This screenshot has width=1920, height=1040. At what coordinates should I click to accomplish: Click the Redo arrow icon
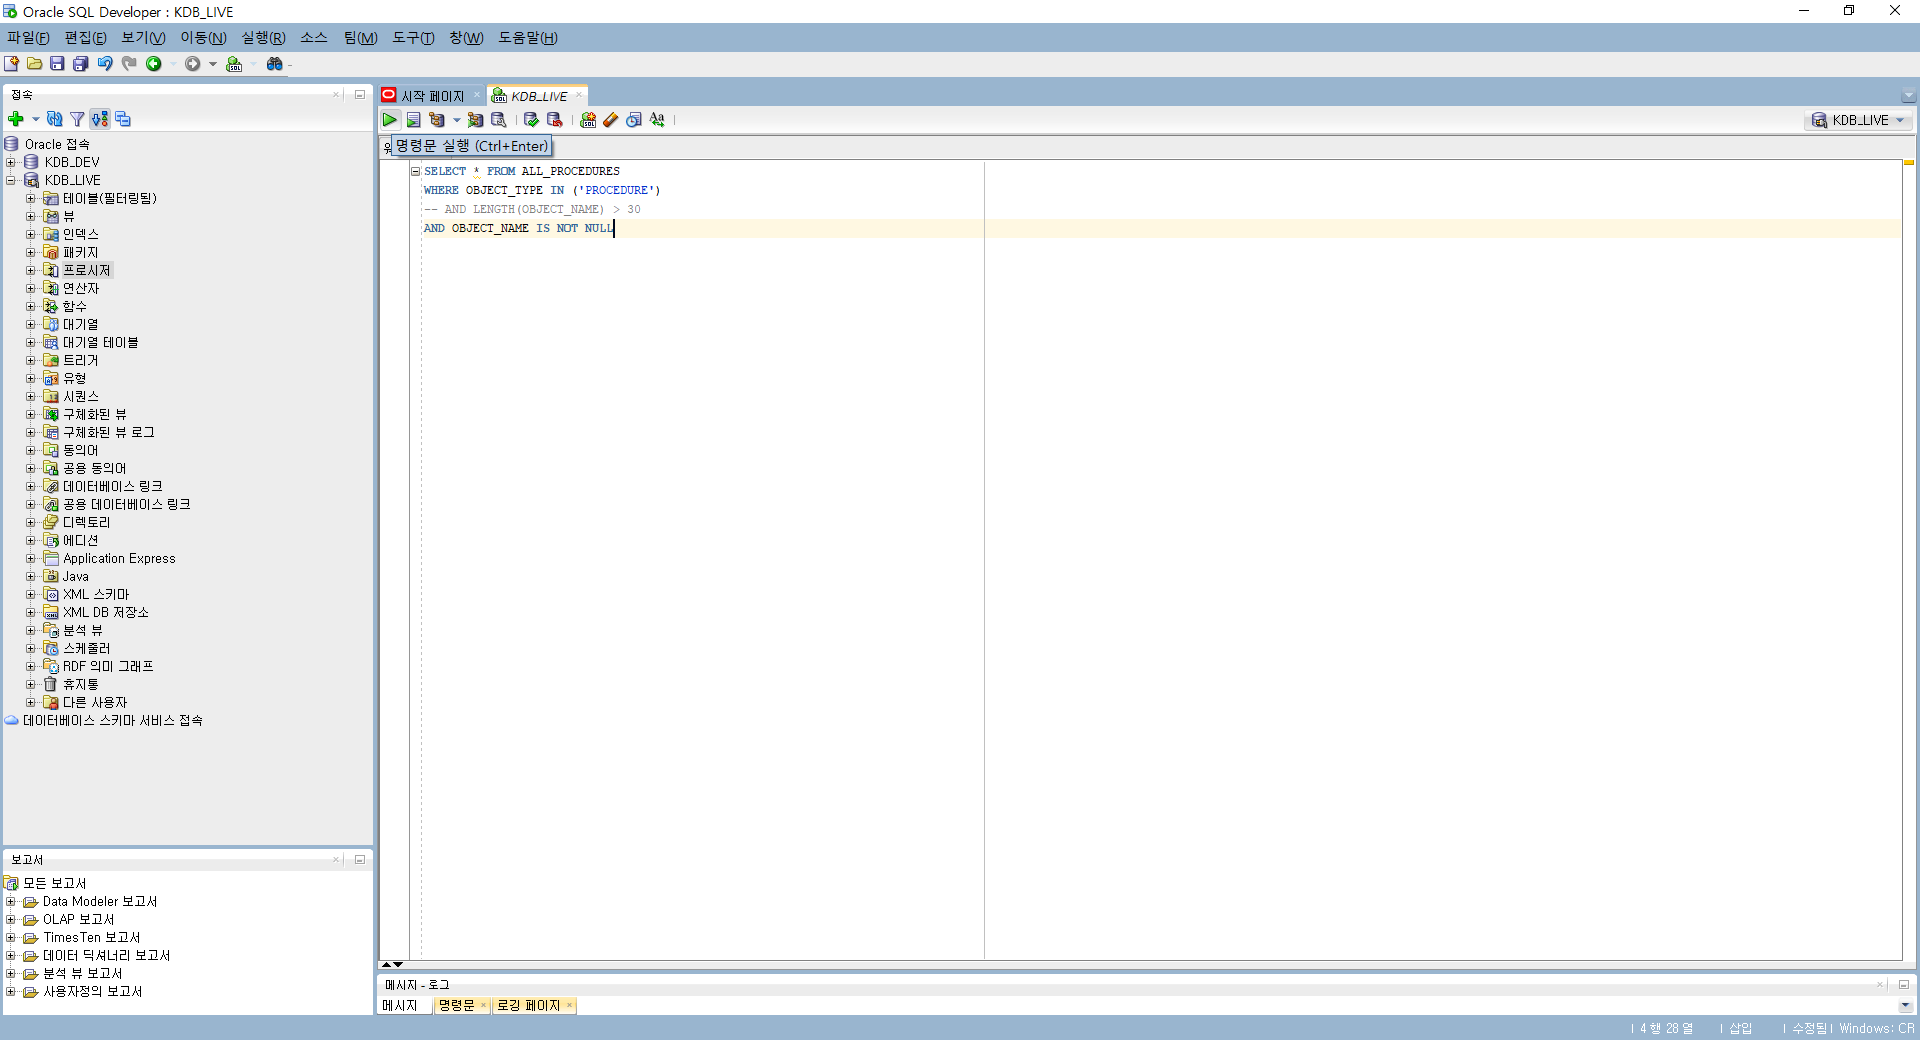(129, 64)
